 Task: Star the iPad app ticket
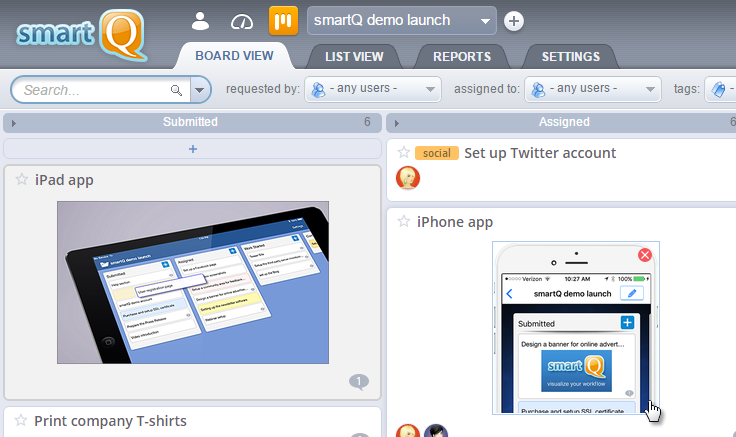(21, 179)
